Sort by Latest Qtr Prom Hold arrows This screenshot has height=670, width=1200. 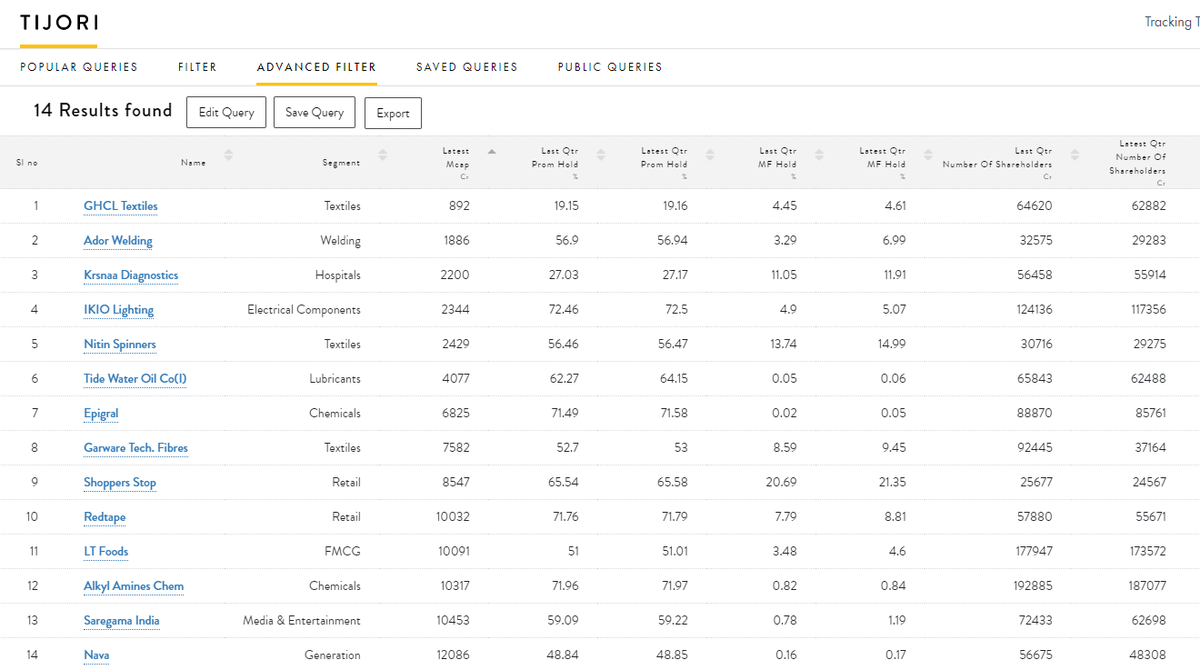[710, 155]
